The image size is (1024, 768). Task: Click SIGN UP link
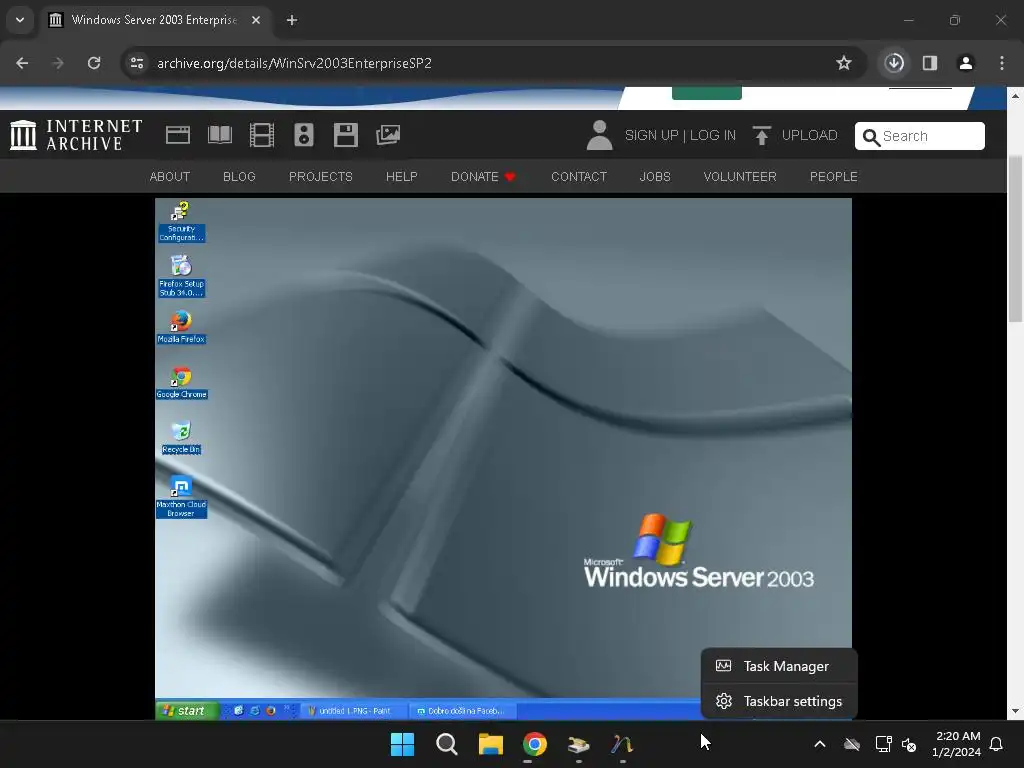click(x=651, y=135)
